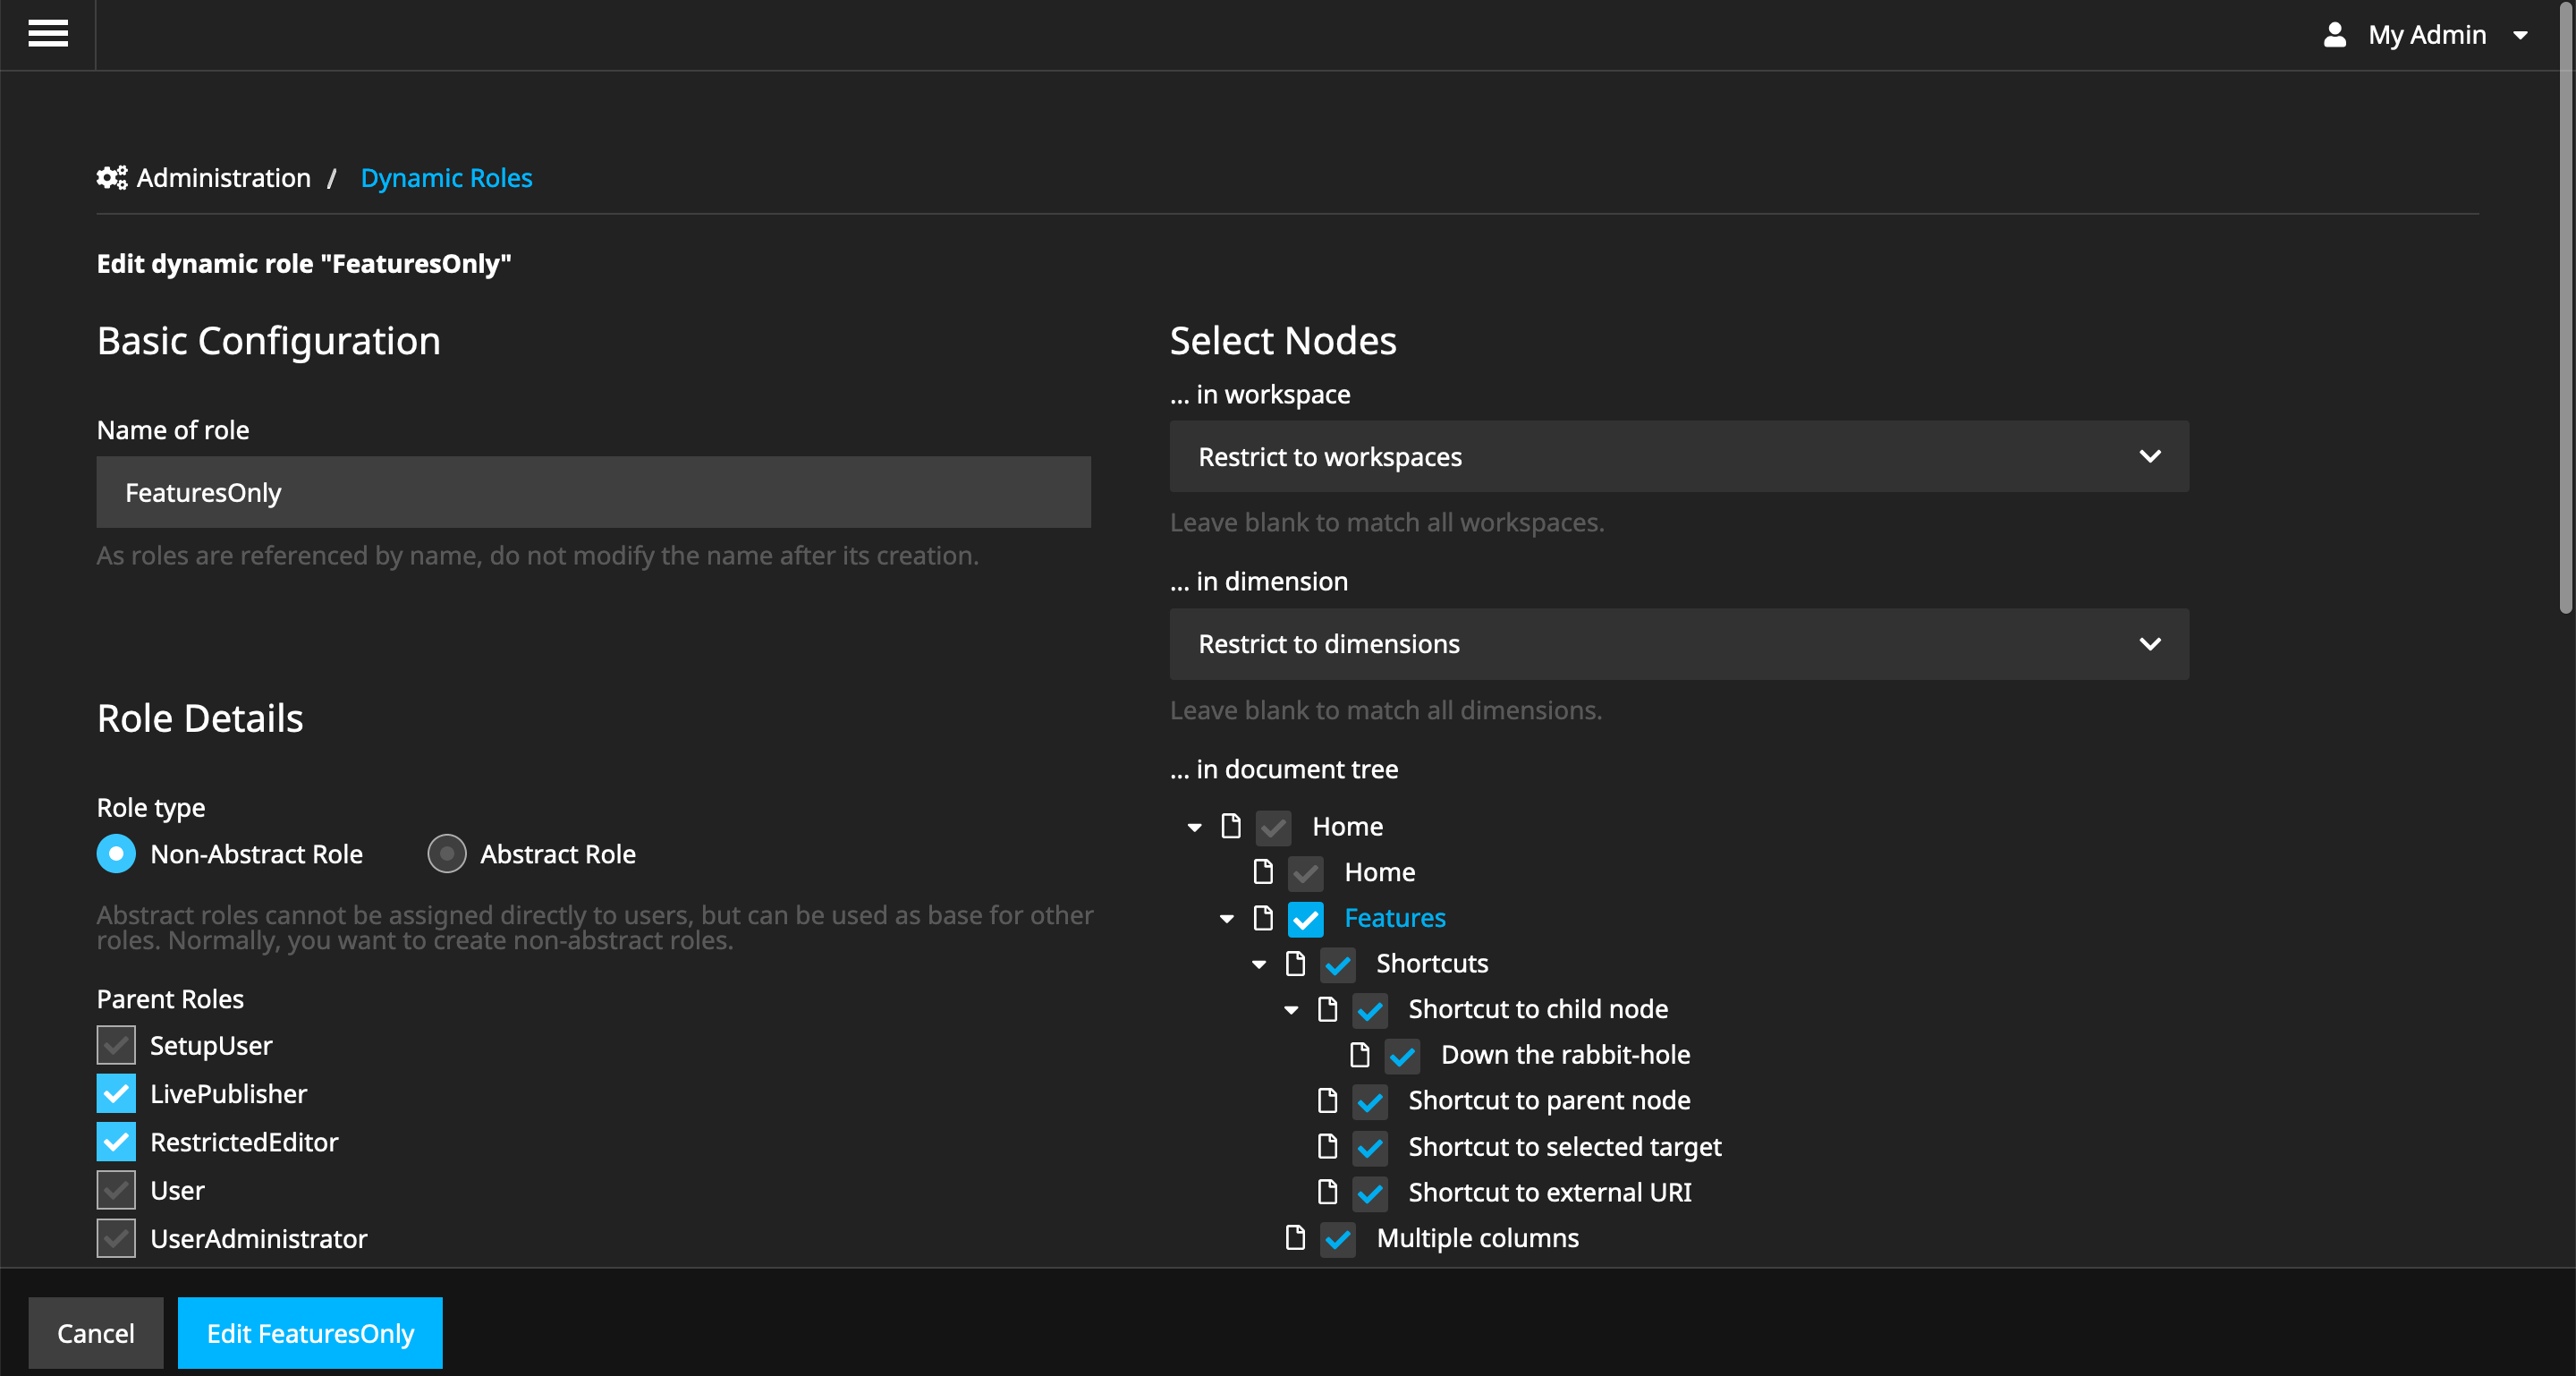Click the Name of role input field

[x=593, y=492]
